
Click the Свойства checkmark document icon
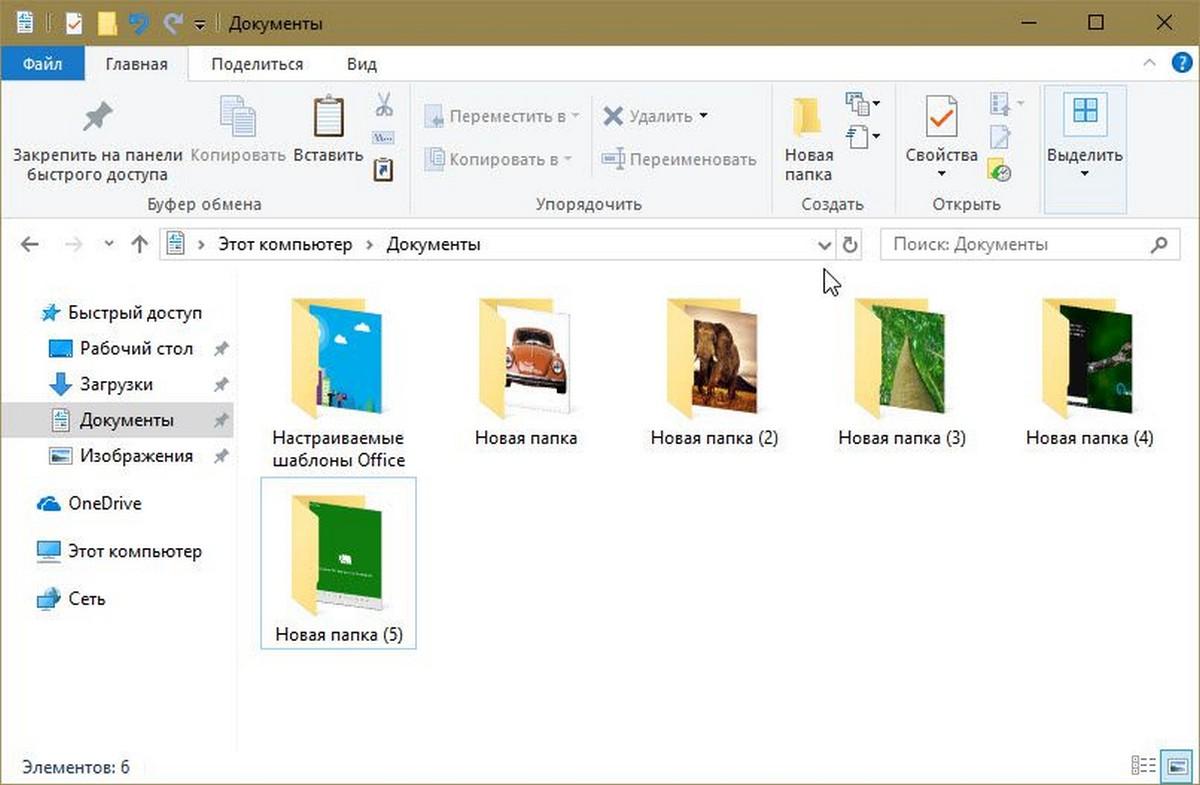coord(941,117)
